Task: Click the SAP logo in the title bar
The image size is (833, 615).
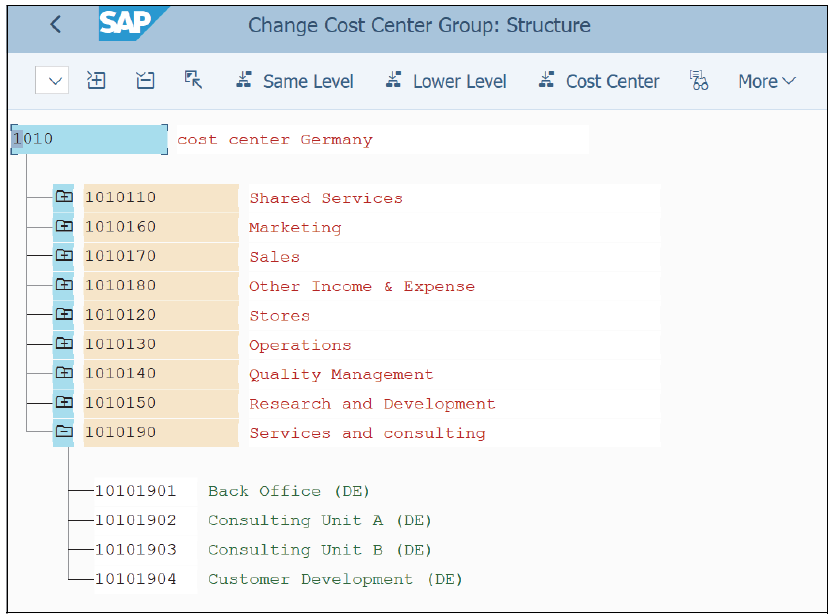Action: (x=126, y=25)
